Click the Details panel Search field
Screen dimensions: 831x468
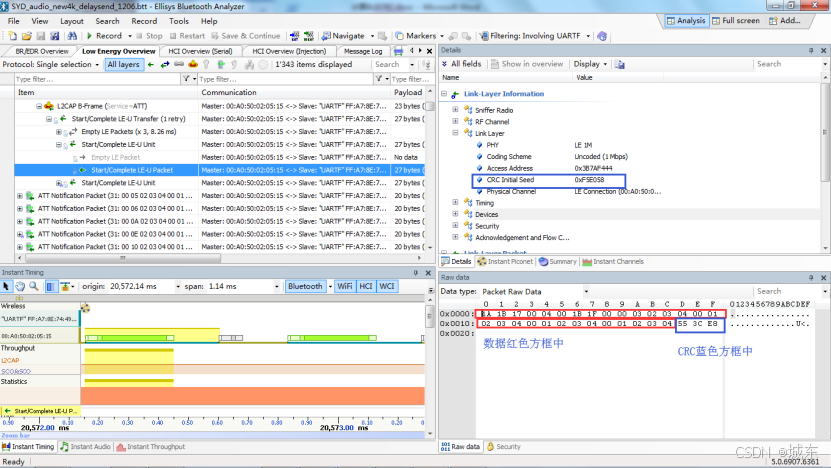pyautogui.click(x=789, y=64)
